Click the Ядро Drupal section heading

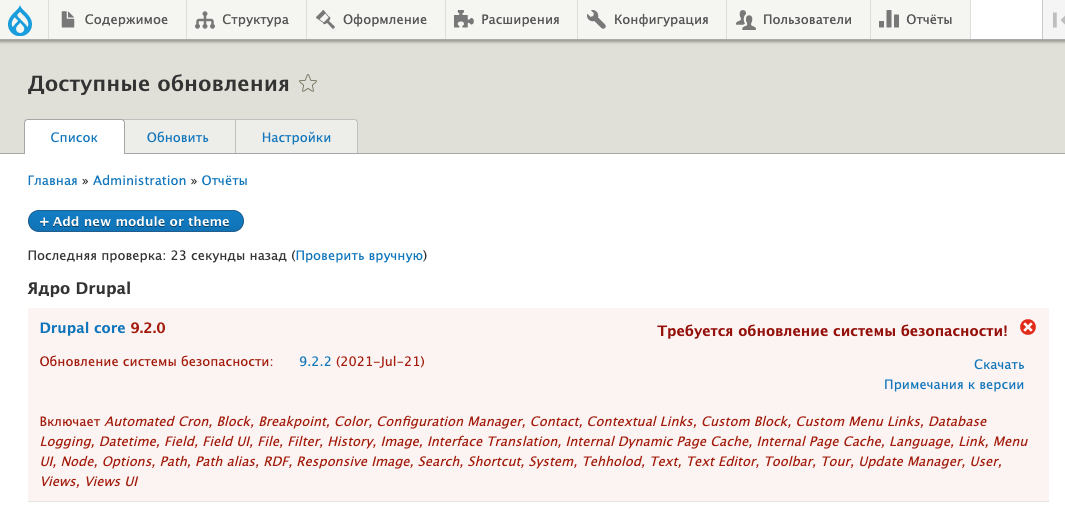click(x=79, y=289)
